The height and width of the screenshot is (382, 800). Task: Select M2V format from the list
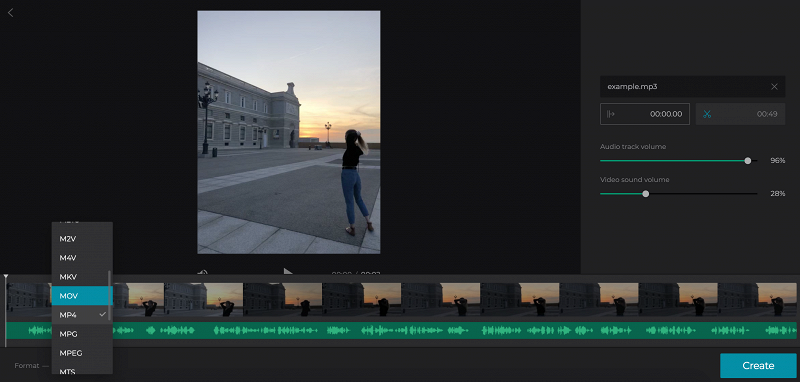coord(82,239)
